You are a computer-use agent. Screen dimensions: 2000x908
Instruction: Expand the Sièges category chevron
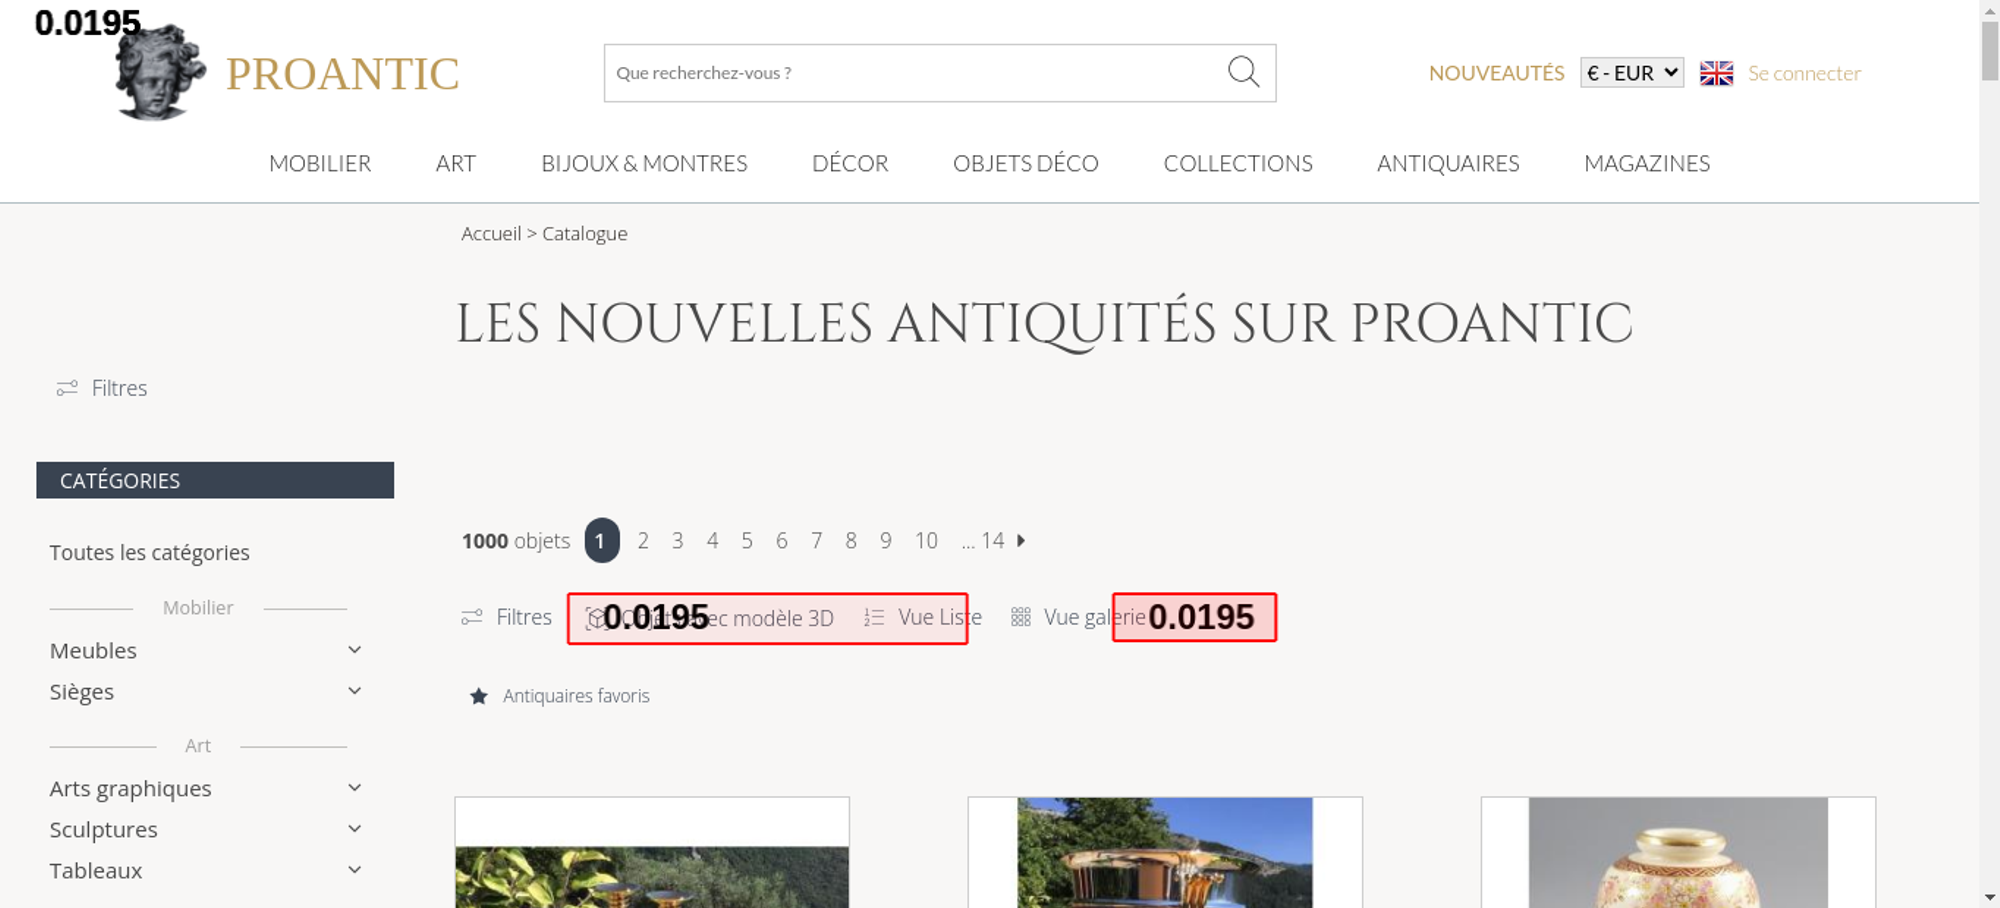click(x=354, y=691)
